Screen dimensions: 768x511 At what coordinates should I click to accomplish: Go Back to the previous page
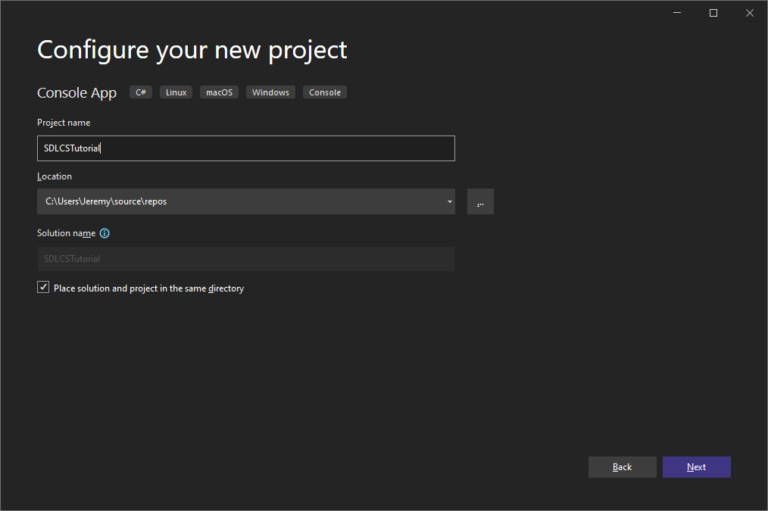[622, 467]
